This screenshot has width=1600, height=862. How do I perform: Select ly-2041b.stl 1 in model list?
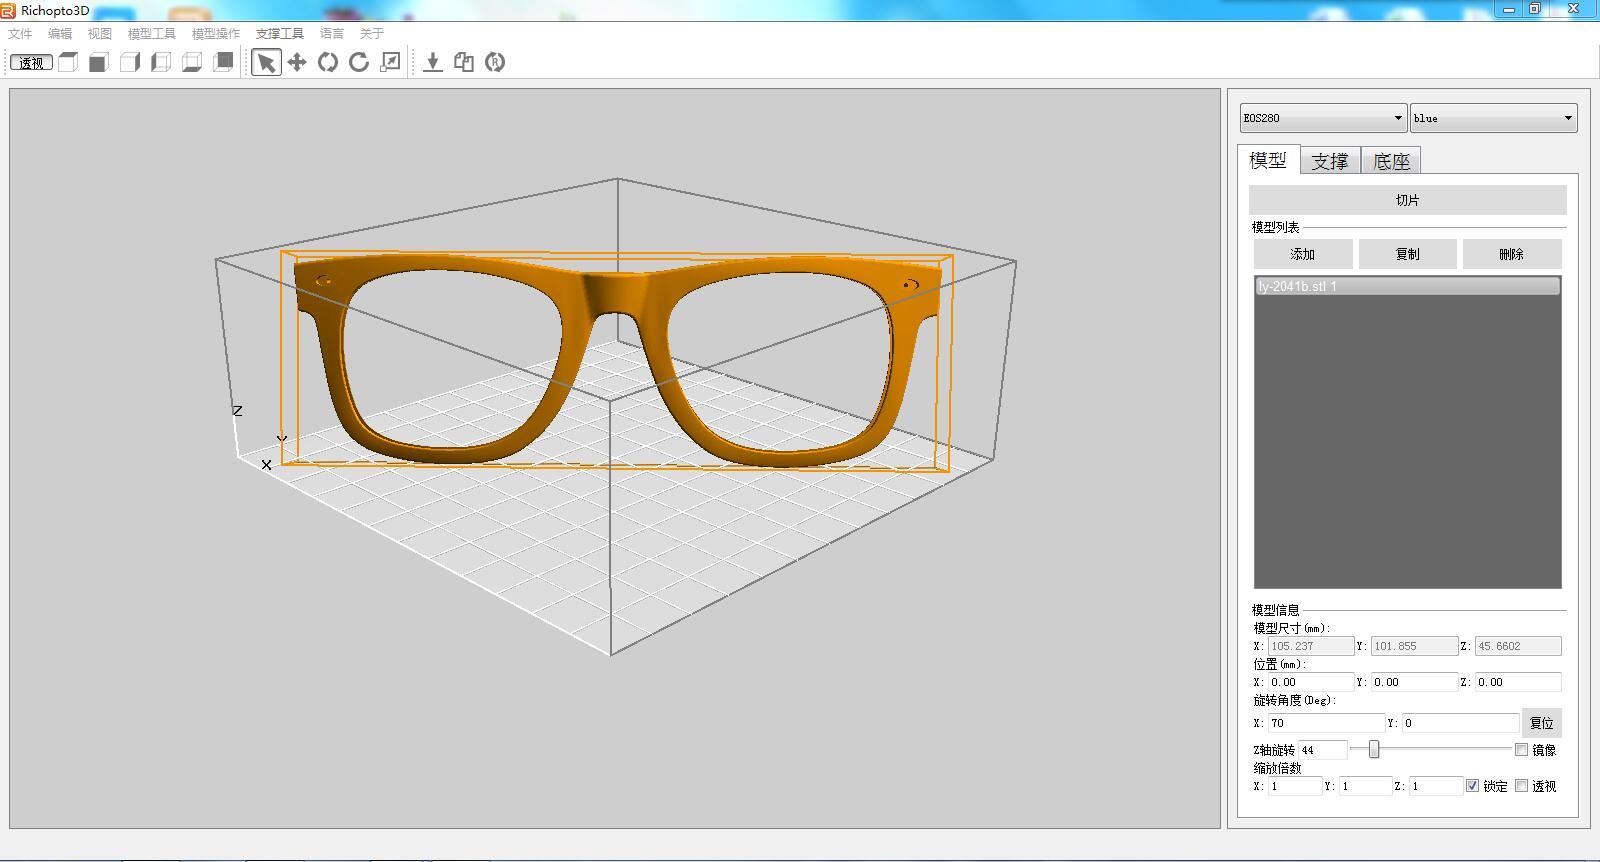[1407, 286]
